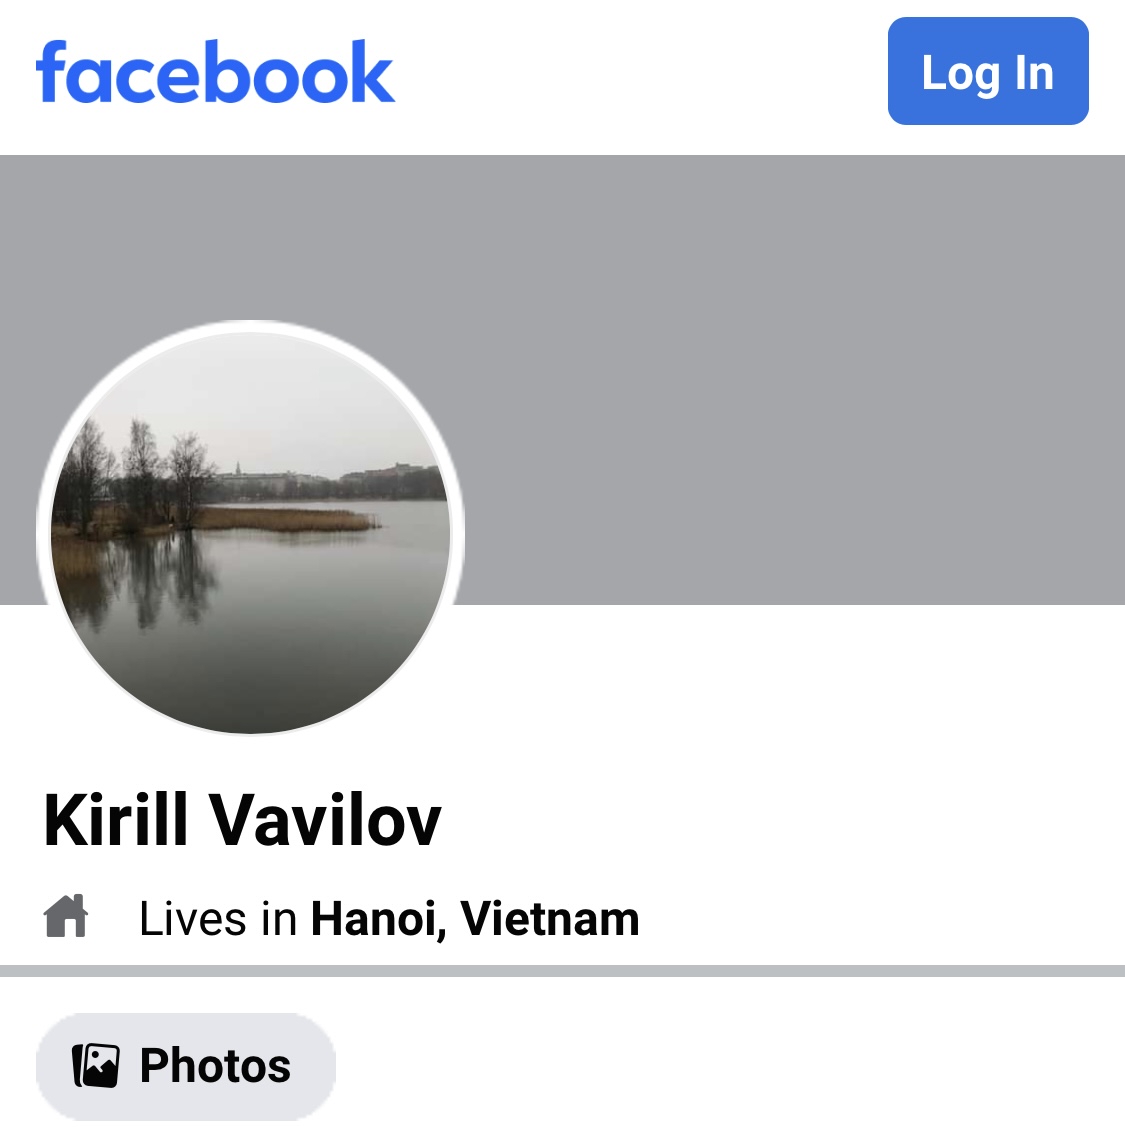Click the letter "f" of facebook wordmark
This screenshot has width=1125, height=1127.
click(52, 71)
